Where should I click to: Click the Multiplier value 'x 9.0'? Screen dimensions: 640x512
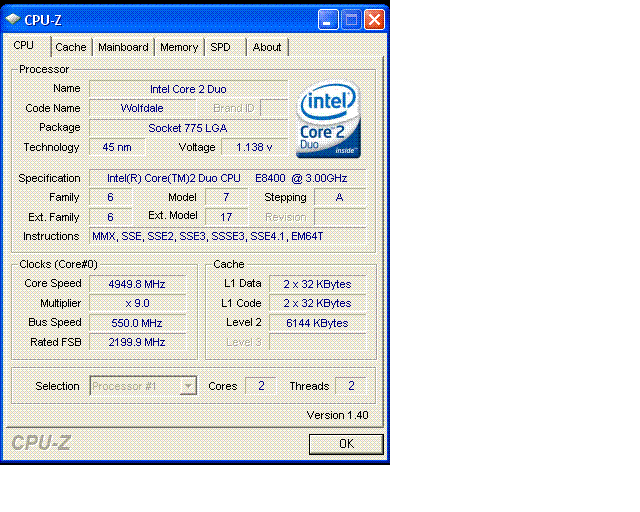(138, 303)
